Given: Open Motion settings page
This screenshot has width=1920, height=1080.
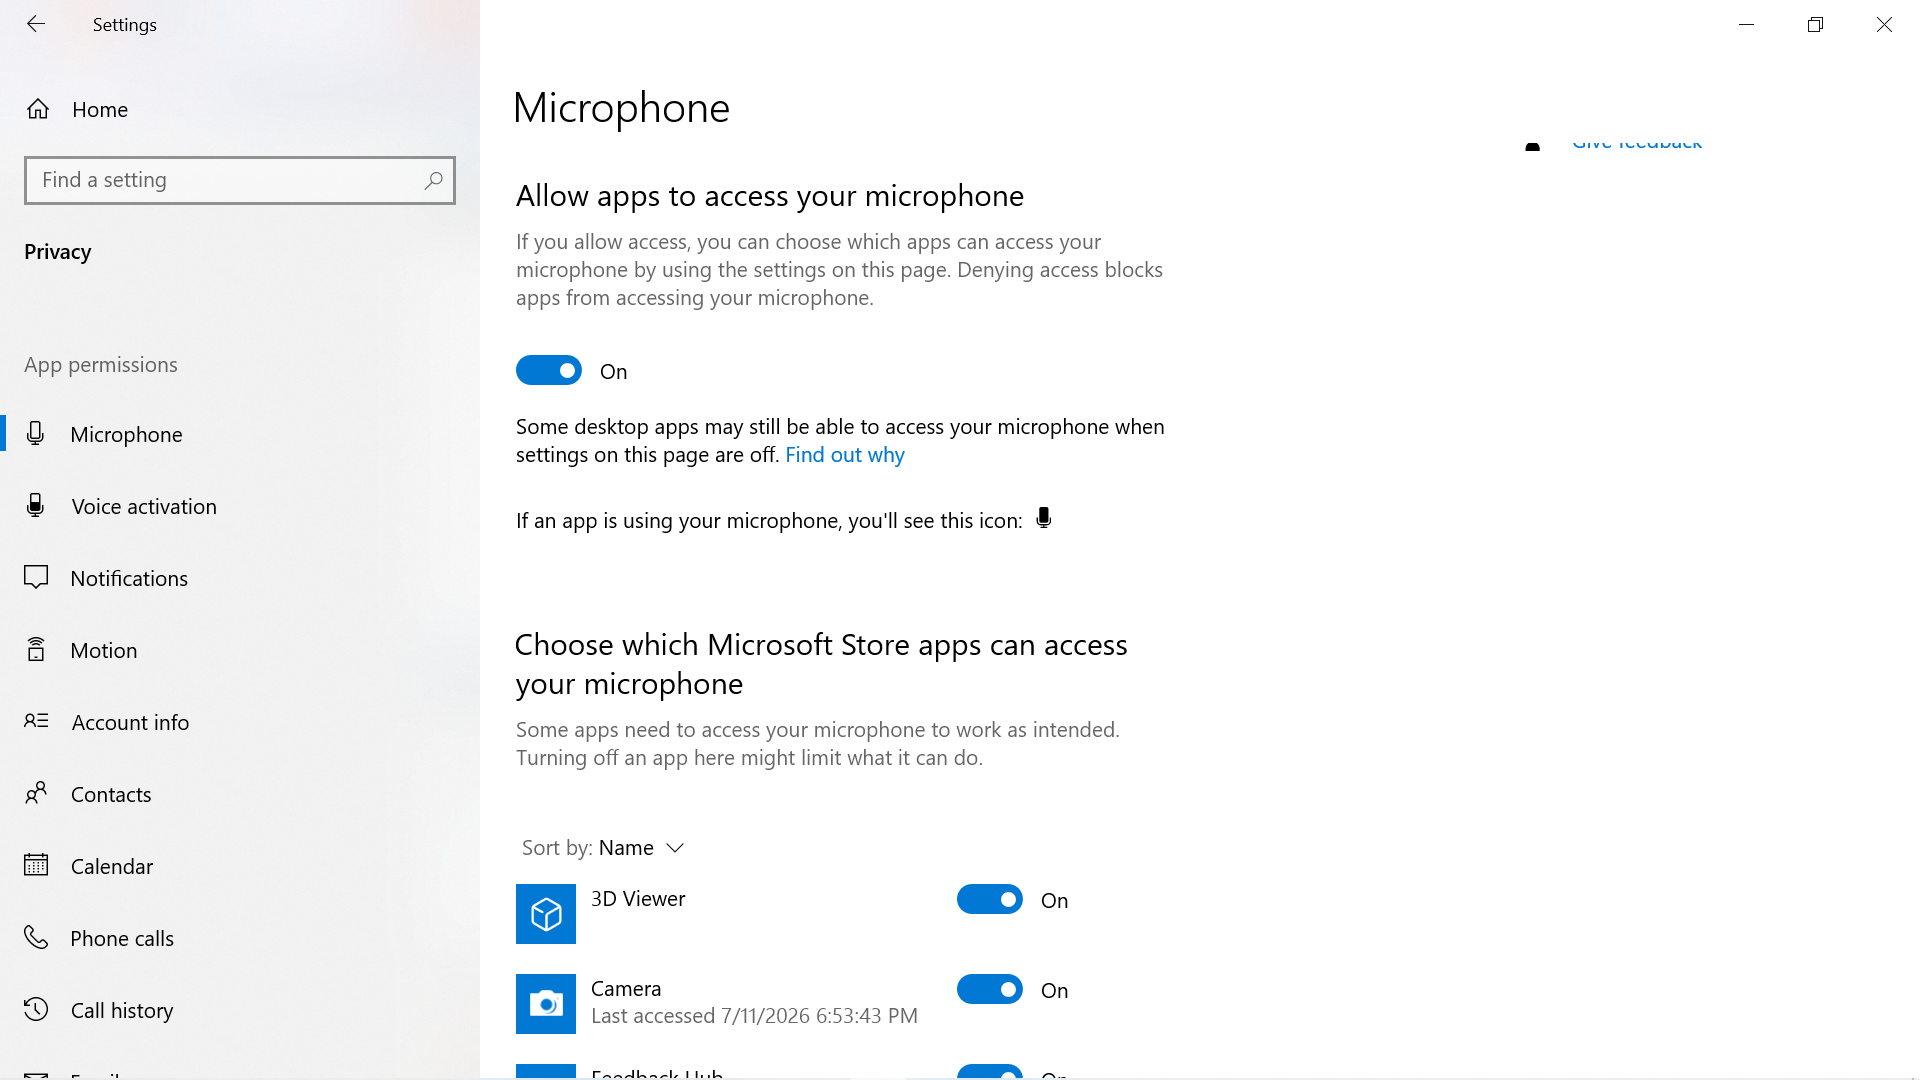Looking at the screenshot, I should point(240,650).
